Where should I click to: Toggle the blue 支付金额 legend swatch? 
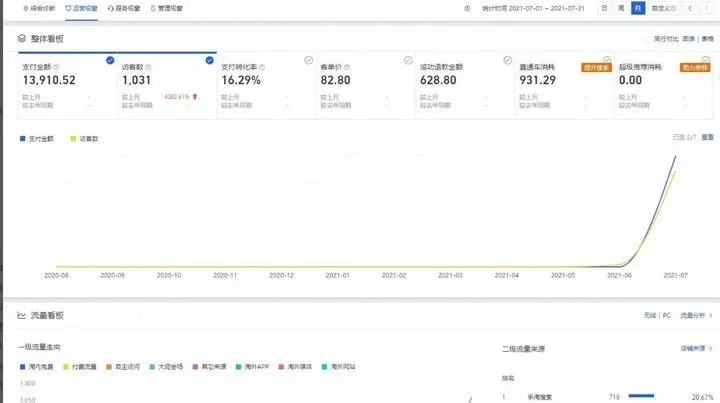(x=22, y=139)
